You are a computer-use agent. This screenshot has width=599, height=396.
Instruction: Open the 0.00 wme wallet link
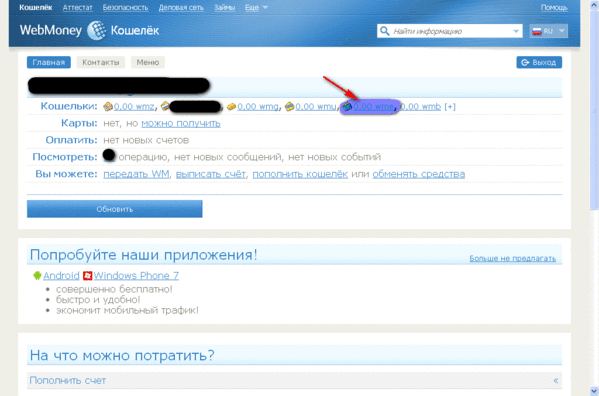(x=373, y=107)
